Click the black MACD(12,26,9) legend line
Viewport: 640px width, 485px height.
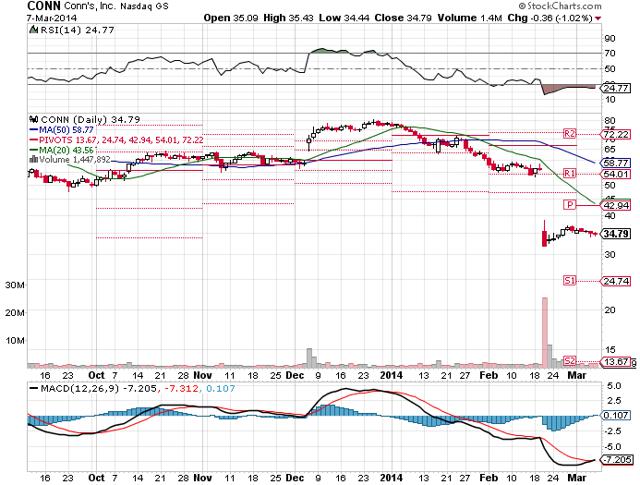(34, 388)
